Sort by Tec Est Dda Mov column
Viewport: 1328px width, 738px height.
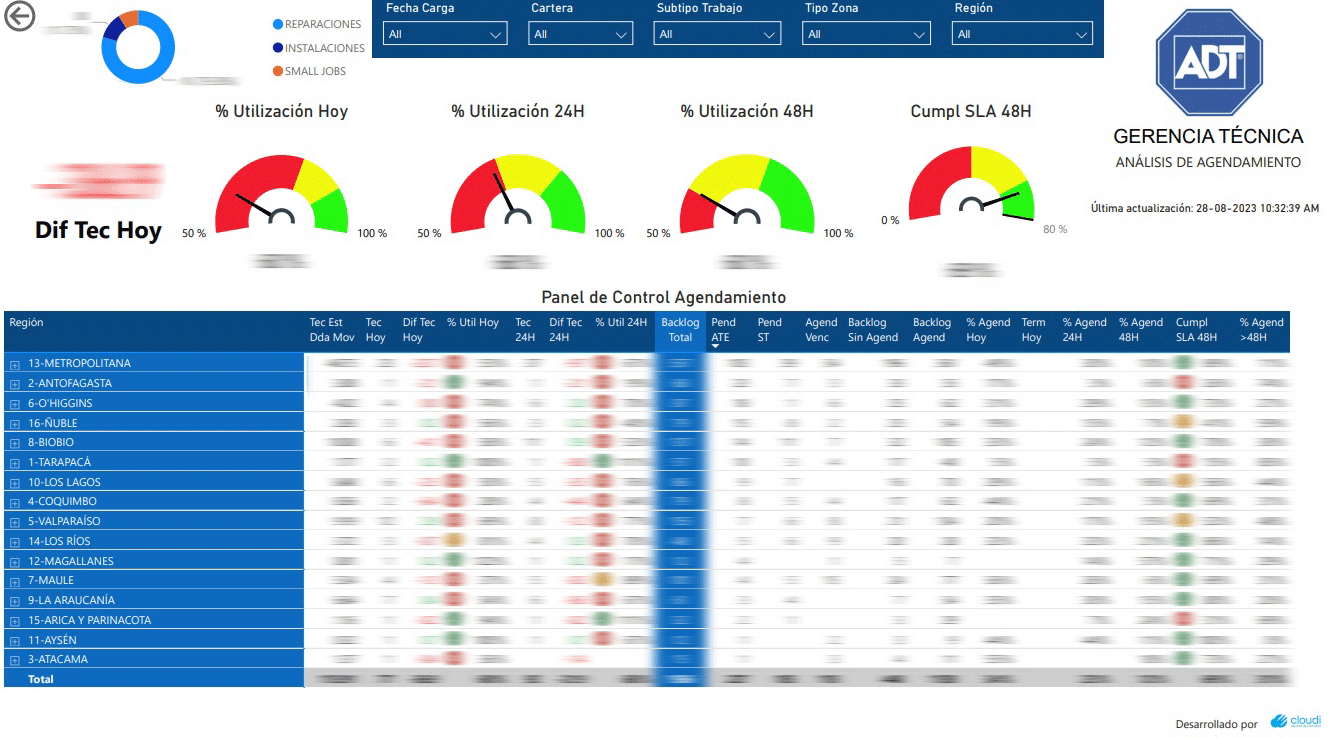click(332, 330)
